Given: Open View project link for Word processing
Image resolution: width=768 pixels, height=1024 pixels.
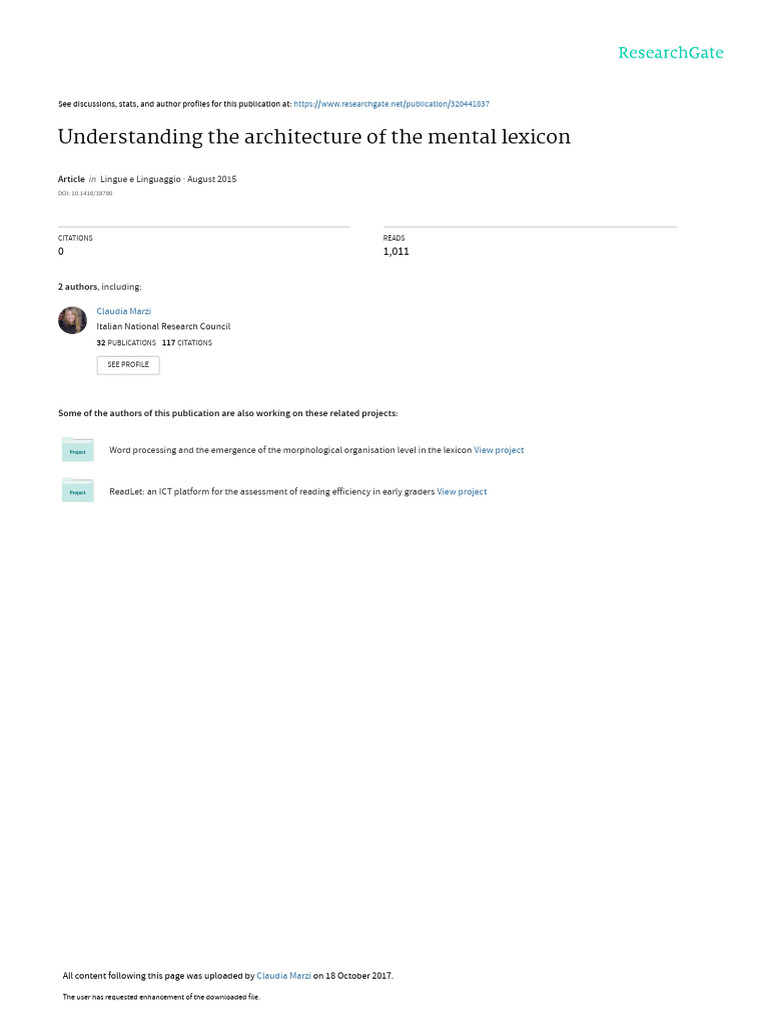Looking at the screenshot, I should (499, 450).
